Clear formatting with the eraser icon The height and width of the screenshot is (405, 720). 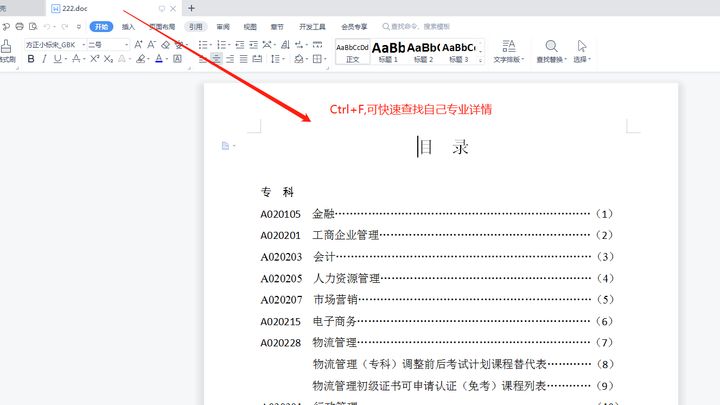click(165, 45)
